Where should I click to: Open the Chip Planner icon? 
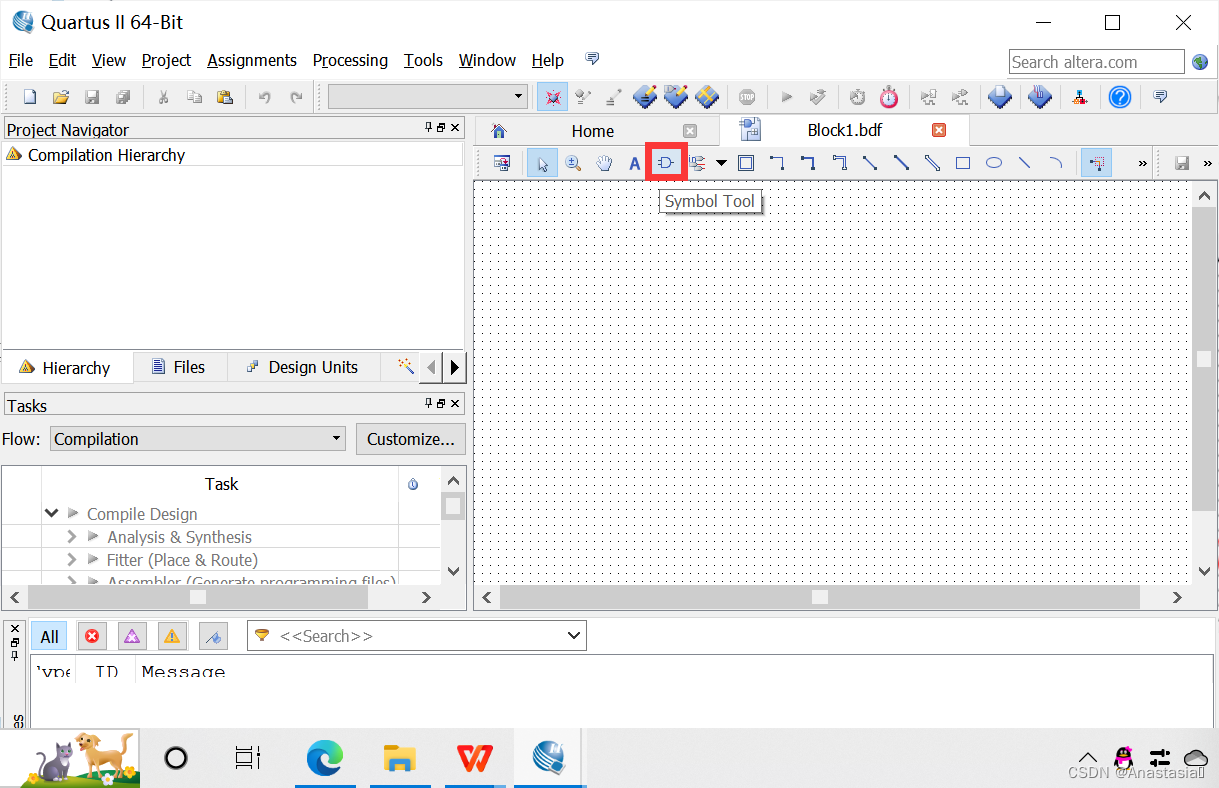click(x=707, y=97)
